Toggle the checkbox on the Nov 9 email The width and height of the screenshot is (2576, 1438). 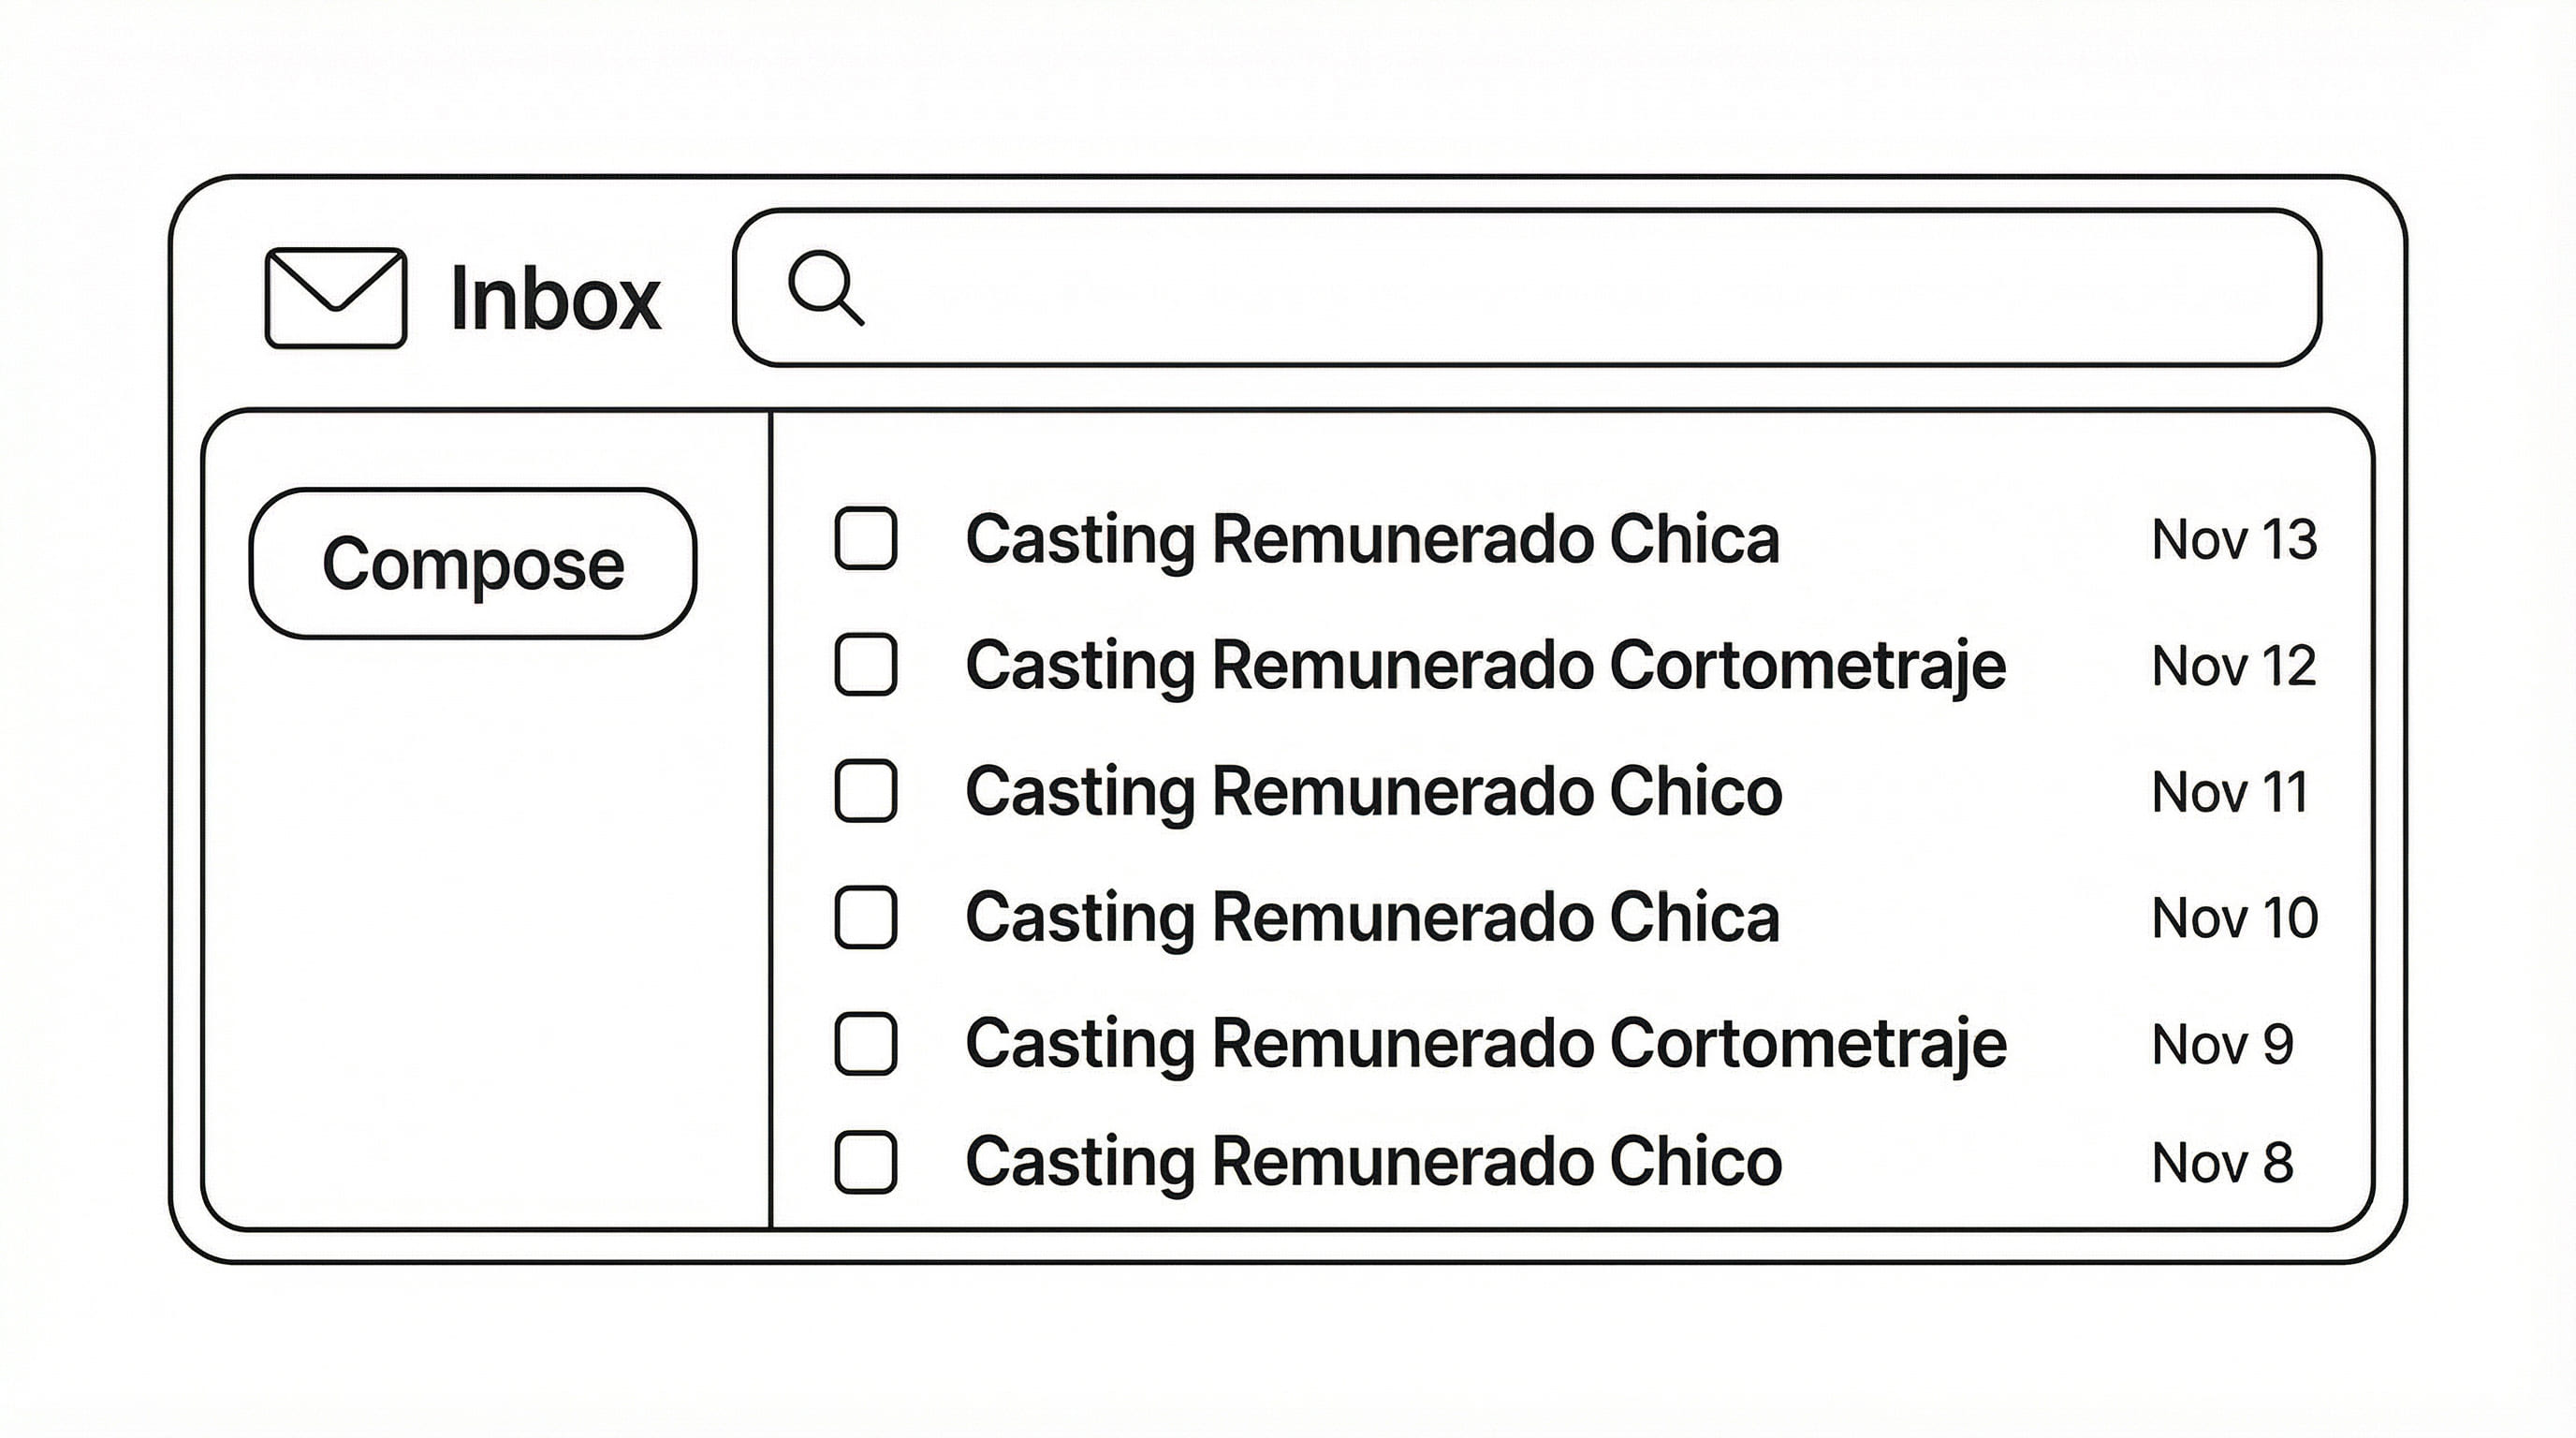pyautogui.click(x=865, y=1043)
